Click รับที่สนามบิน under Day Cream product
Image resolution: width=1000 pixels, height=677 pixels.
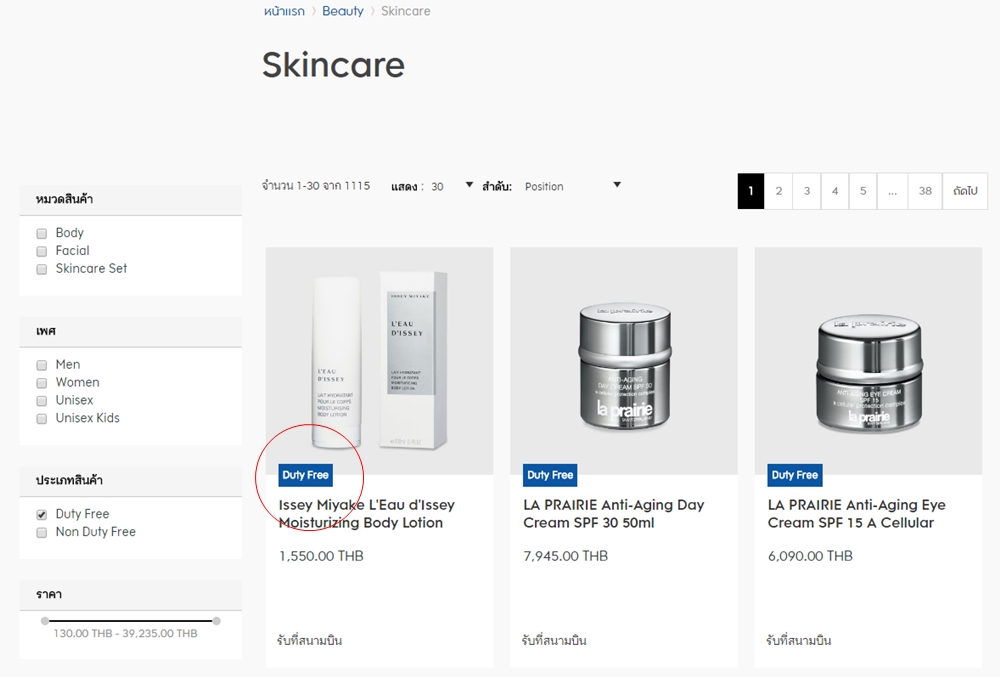tap(554, 641)
